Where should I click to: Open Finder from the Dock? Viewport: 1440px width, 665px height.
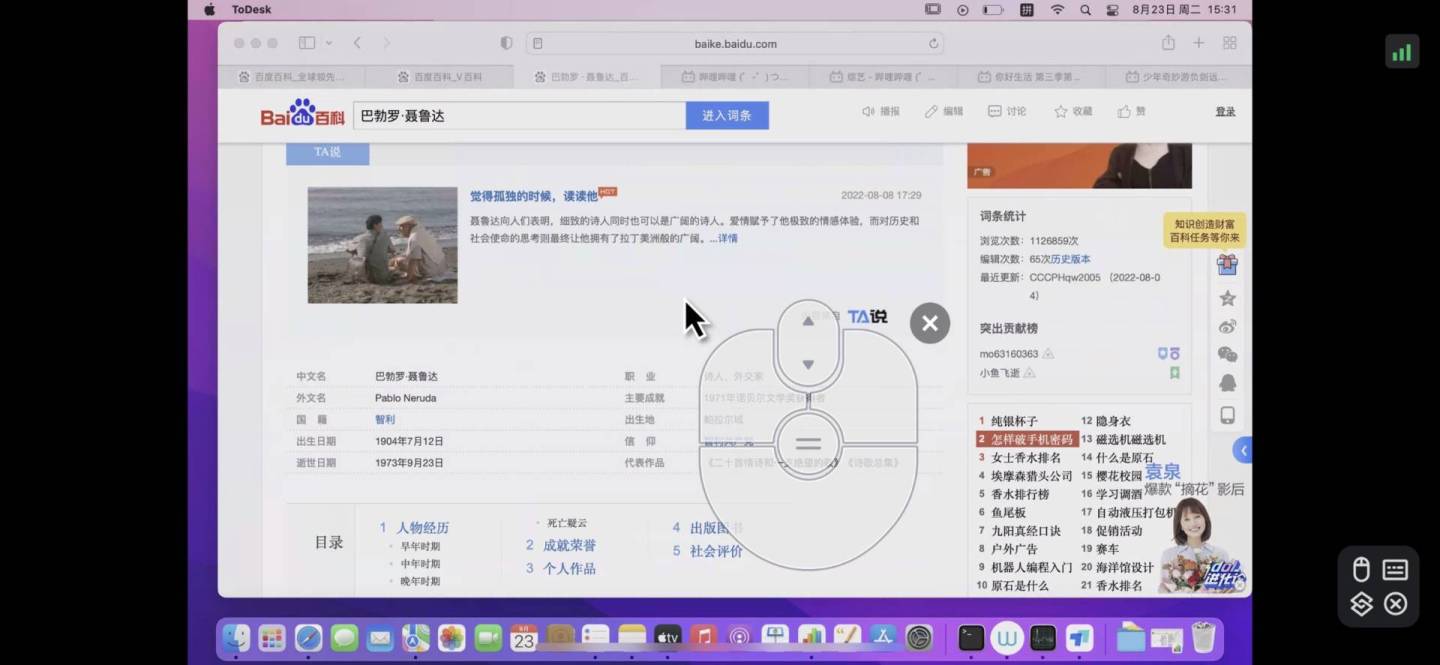[x=236, y=637]
